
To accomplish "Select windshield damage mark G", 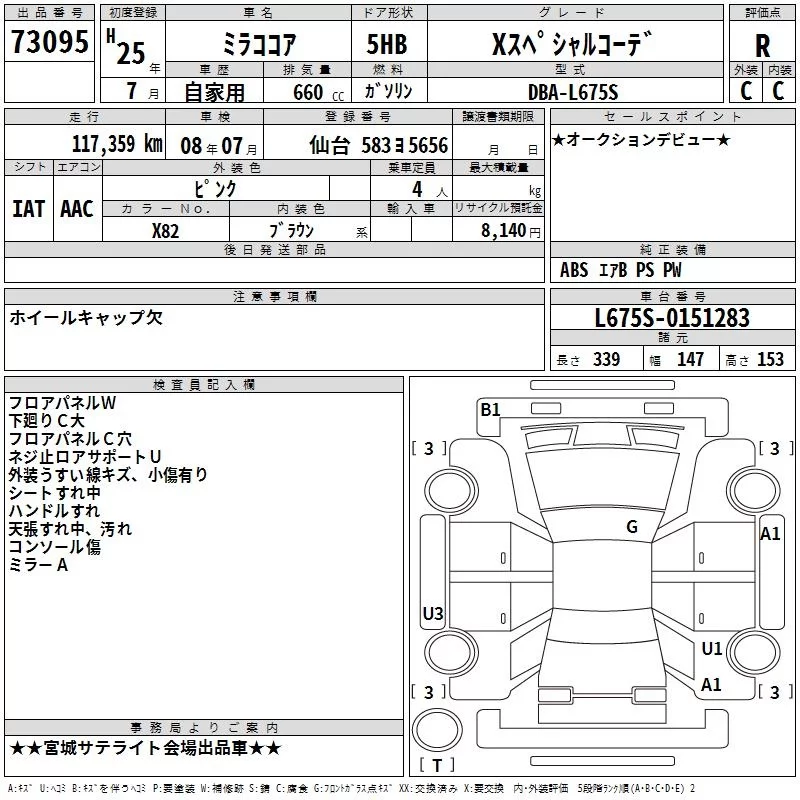I will [x=632, y=527].
